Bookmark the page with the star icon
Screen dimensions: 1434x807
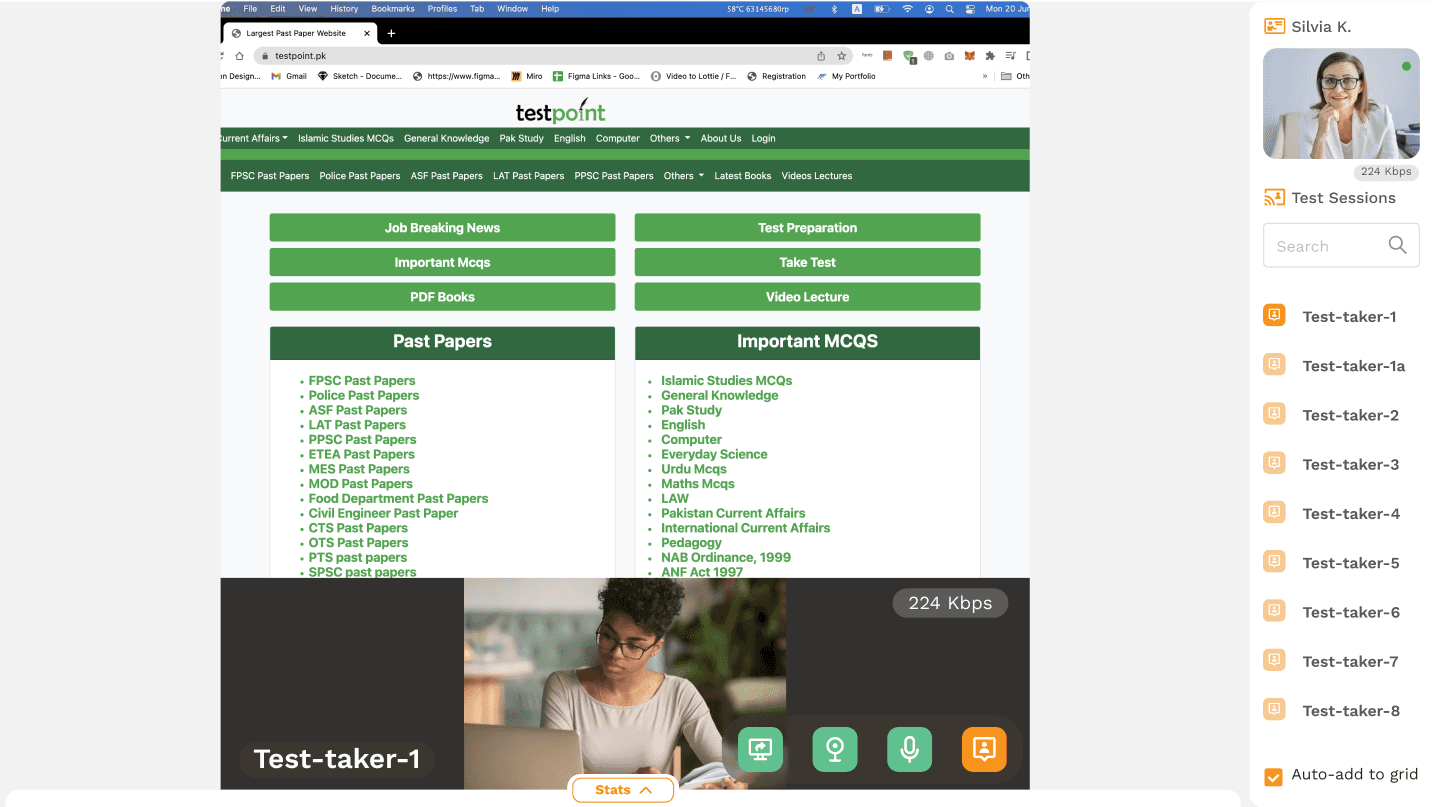pos(842,56)
